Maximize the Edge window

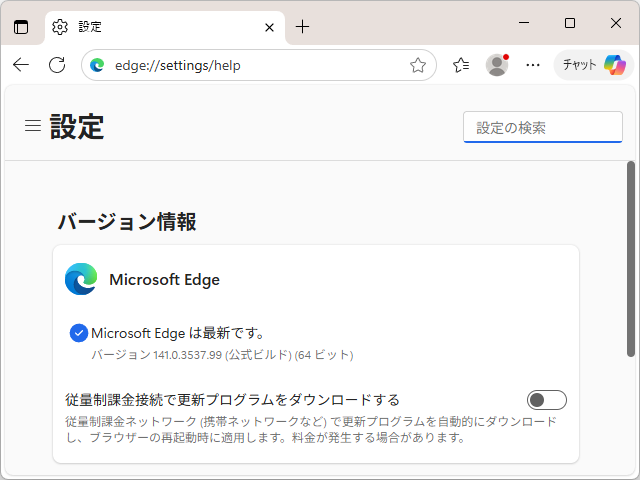point(570,23)
